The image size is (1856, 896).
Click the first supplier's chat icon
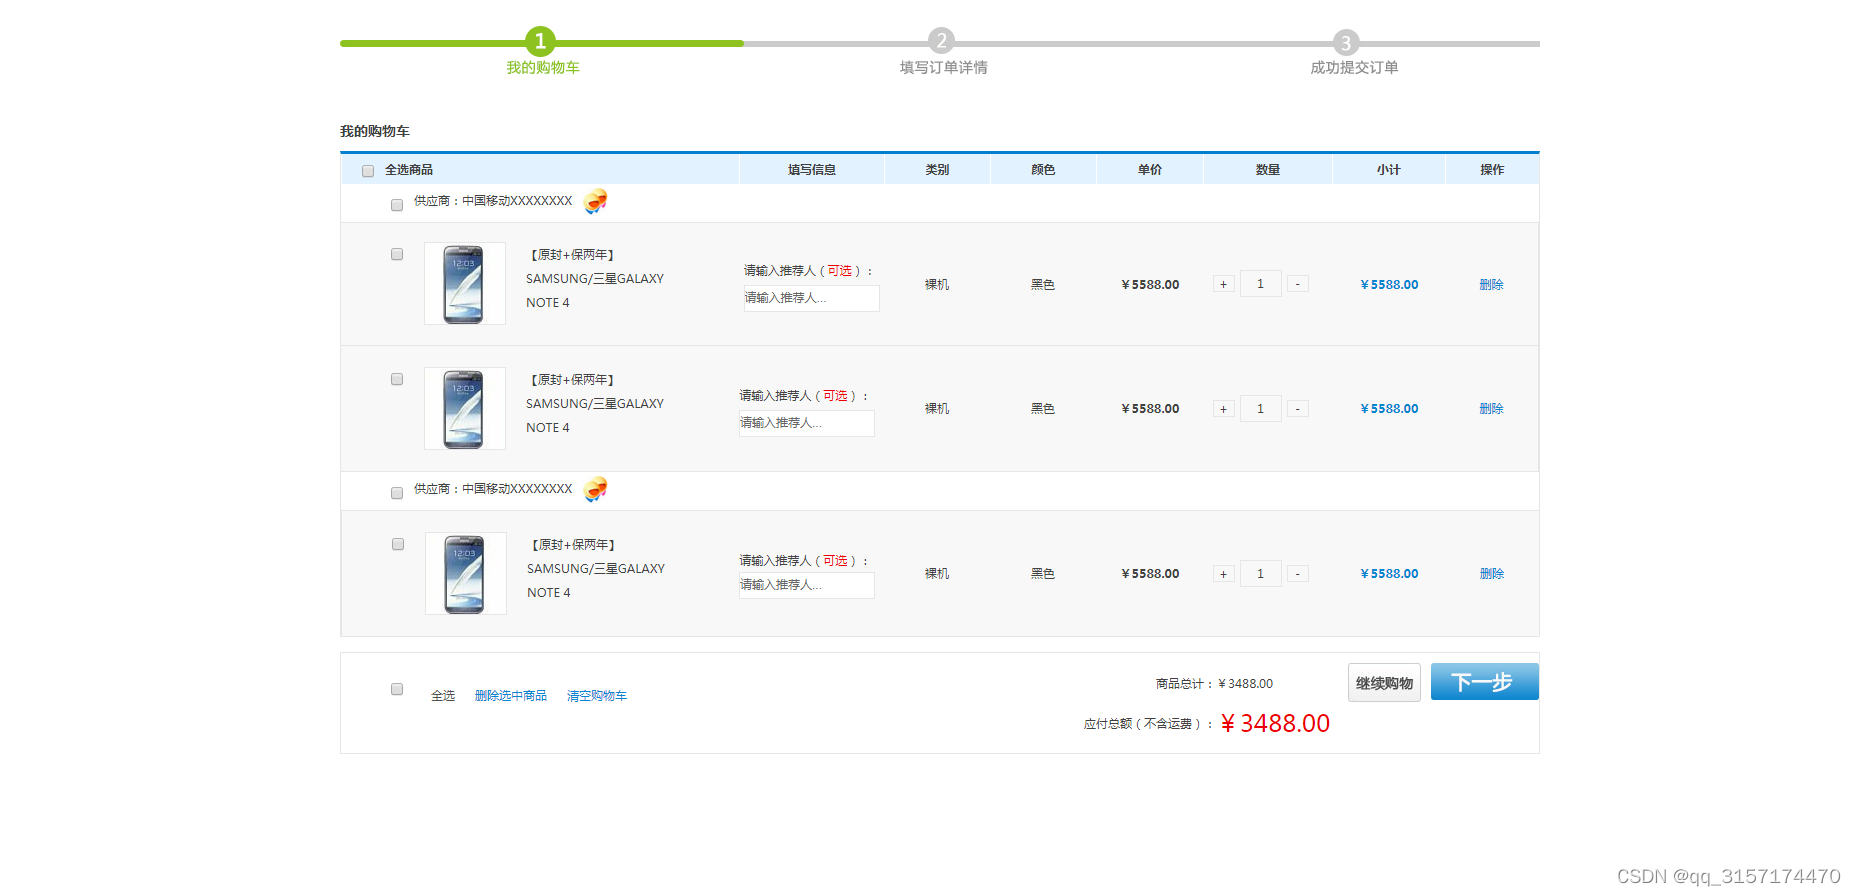coord(596,201)
